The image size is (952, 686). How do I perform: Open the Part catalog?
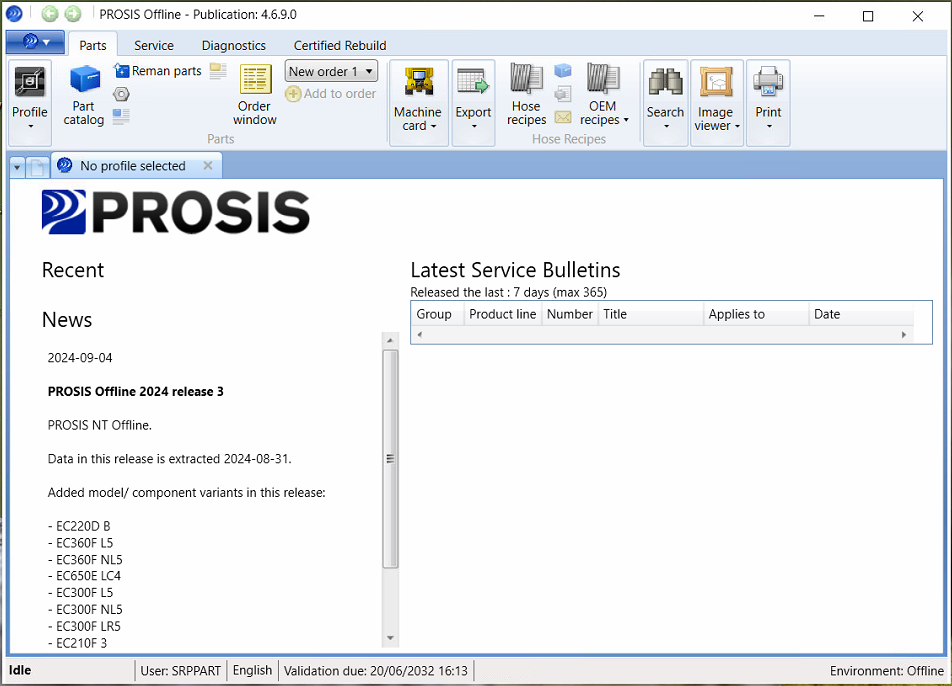pyautogui.click(x=84, y=95)
